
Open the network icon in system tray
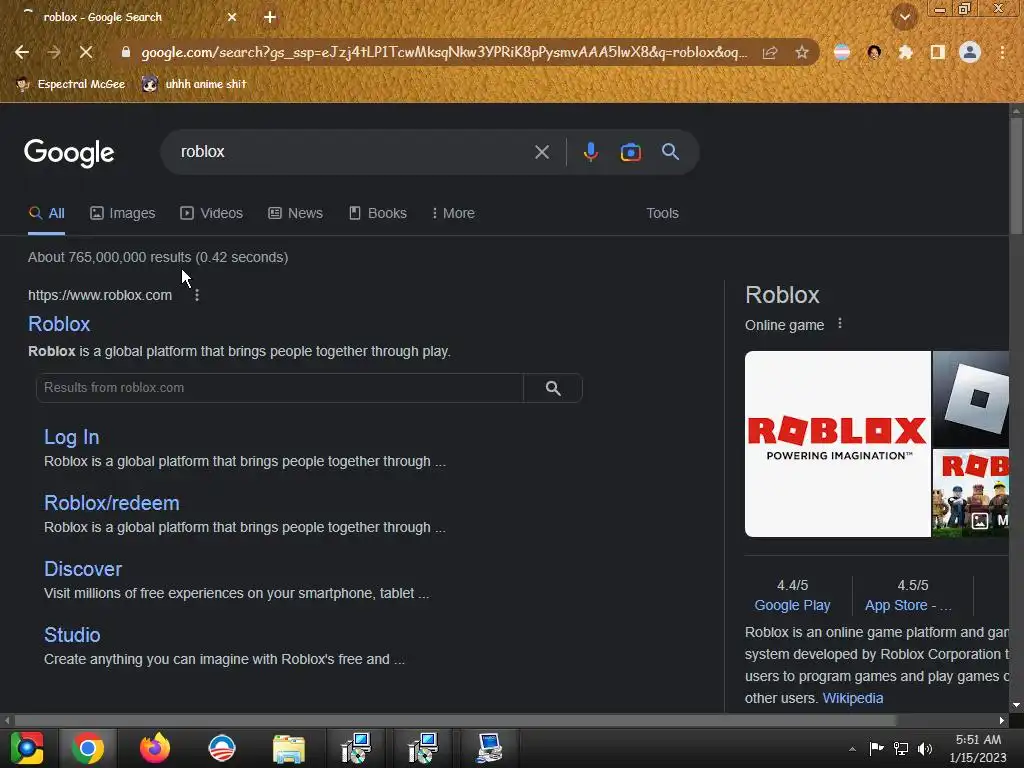(x=901, y=749)
